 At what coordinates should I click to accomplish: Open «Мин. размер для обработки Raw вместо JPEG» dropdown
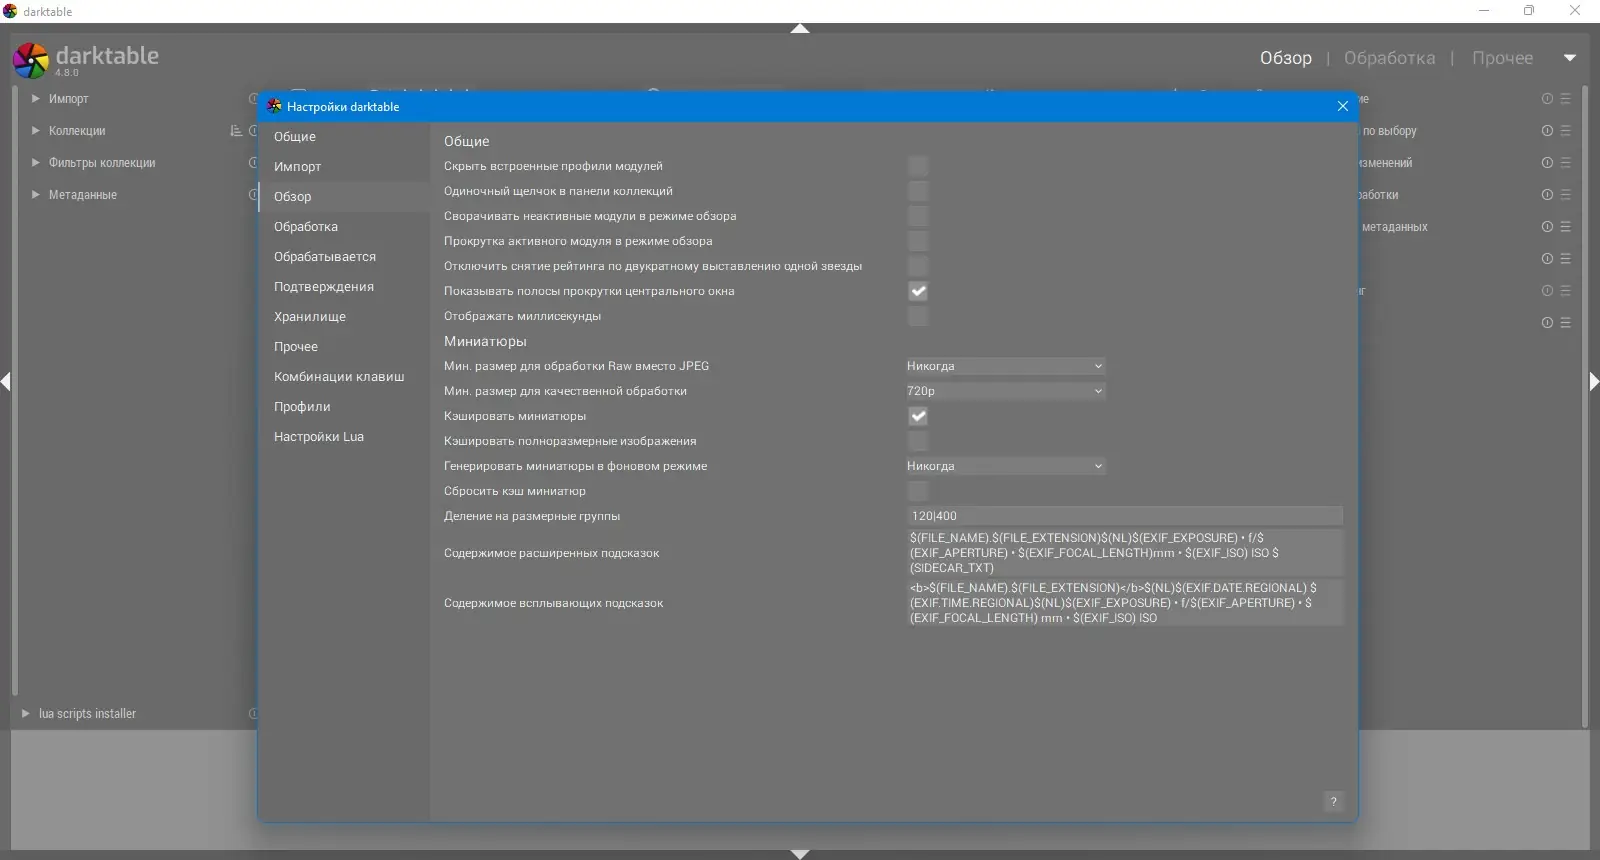[1005, 366]
